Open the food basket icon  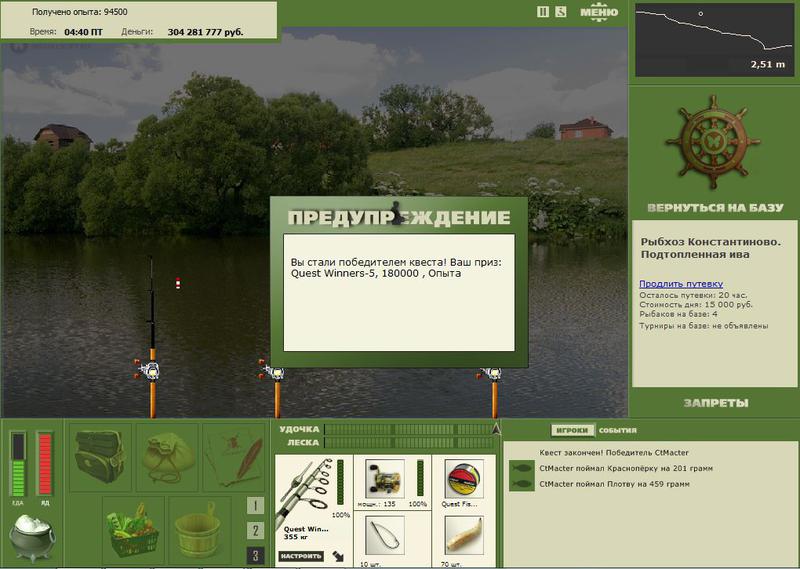pos(133,531)
